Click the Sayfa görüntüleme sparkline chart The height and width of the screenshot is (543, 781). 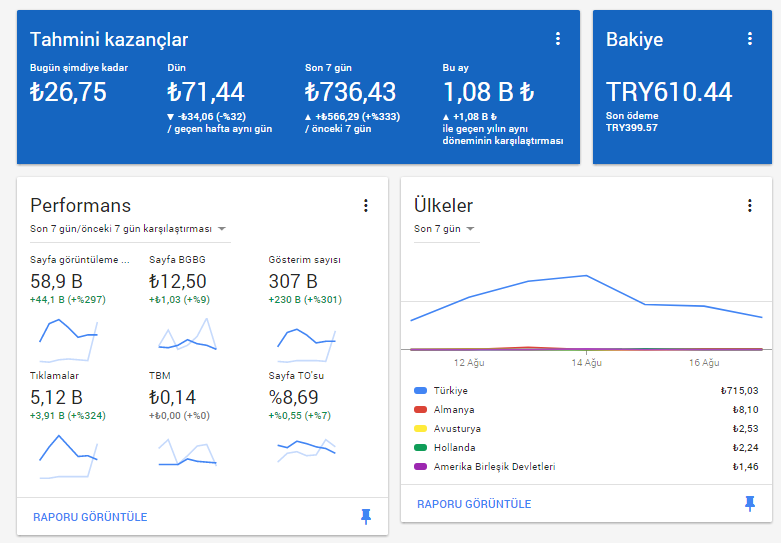(69, 340)
